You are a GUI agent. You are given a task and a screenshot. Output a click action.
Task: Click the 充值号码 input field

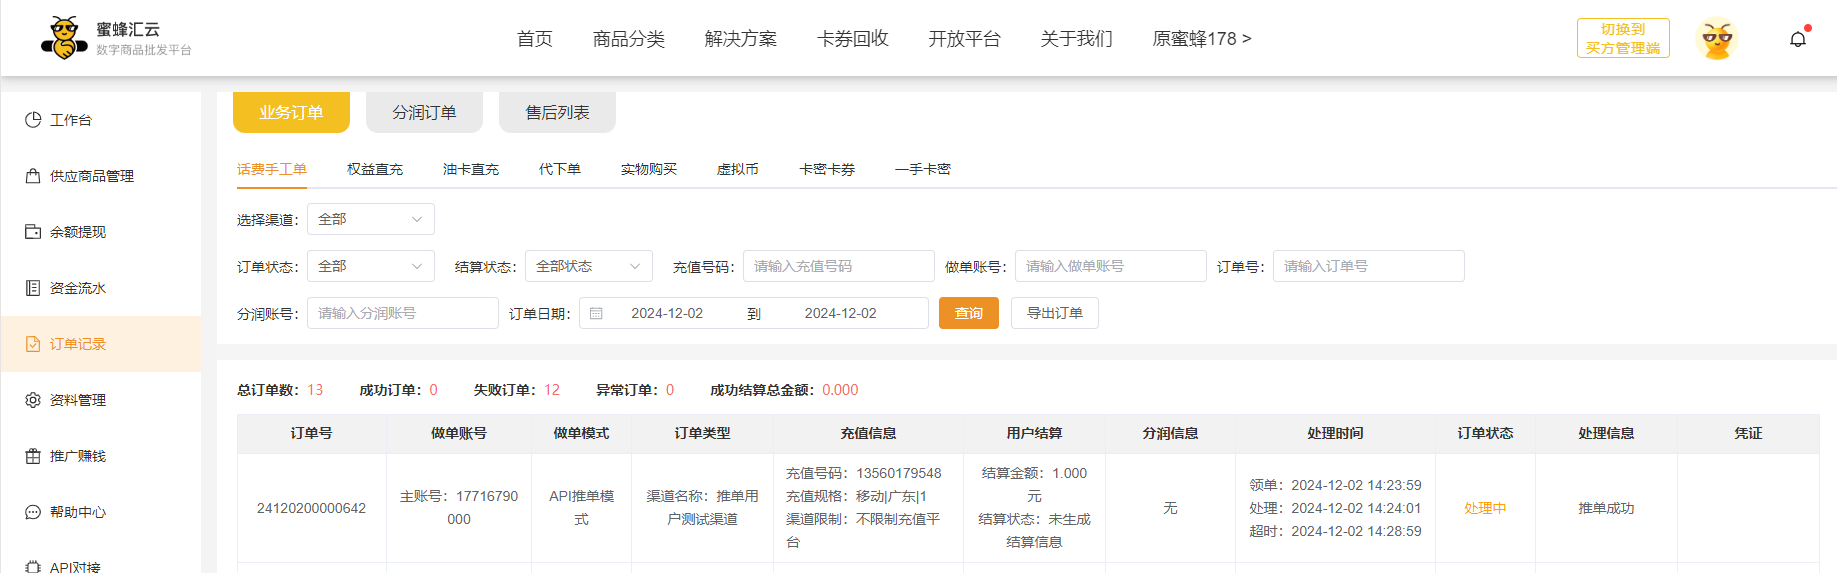(x=838, y=266)
